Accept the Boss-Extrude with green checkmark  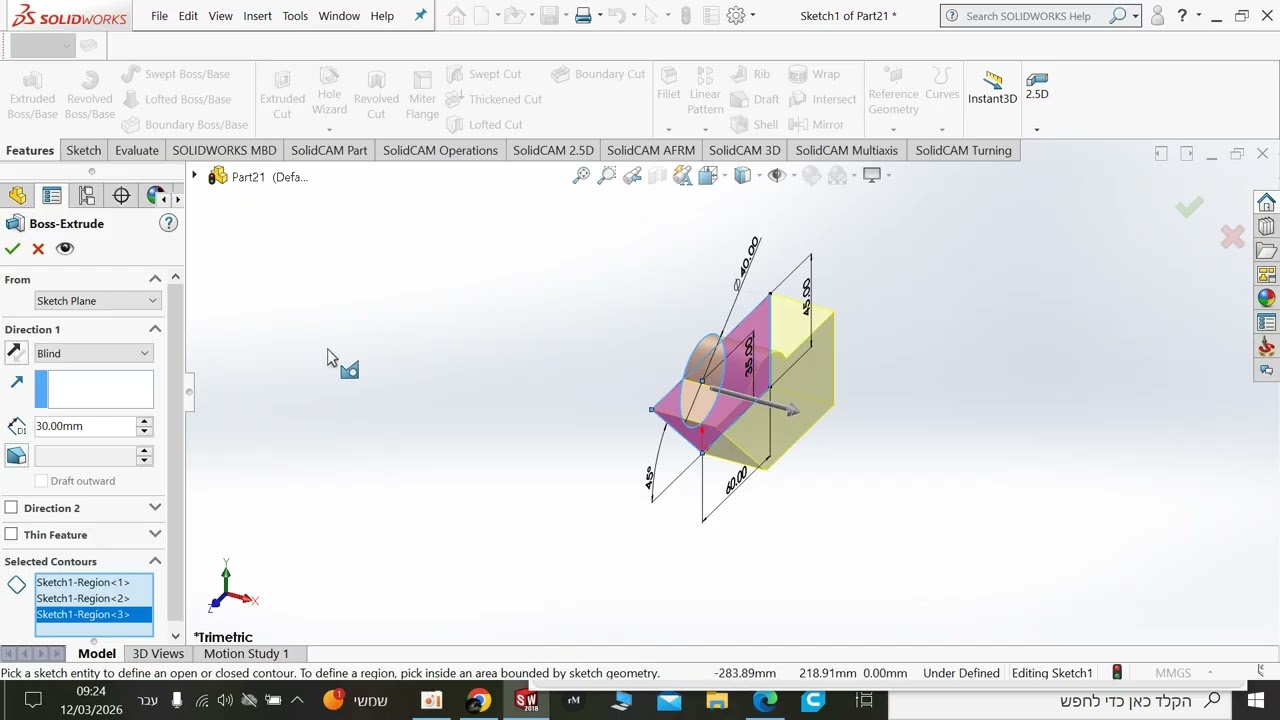click(x=12, y=249)
